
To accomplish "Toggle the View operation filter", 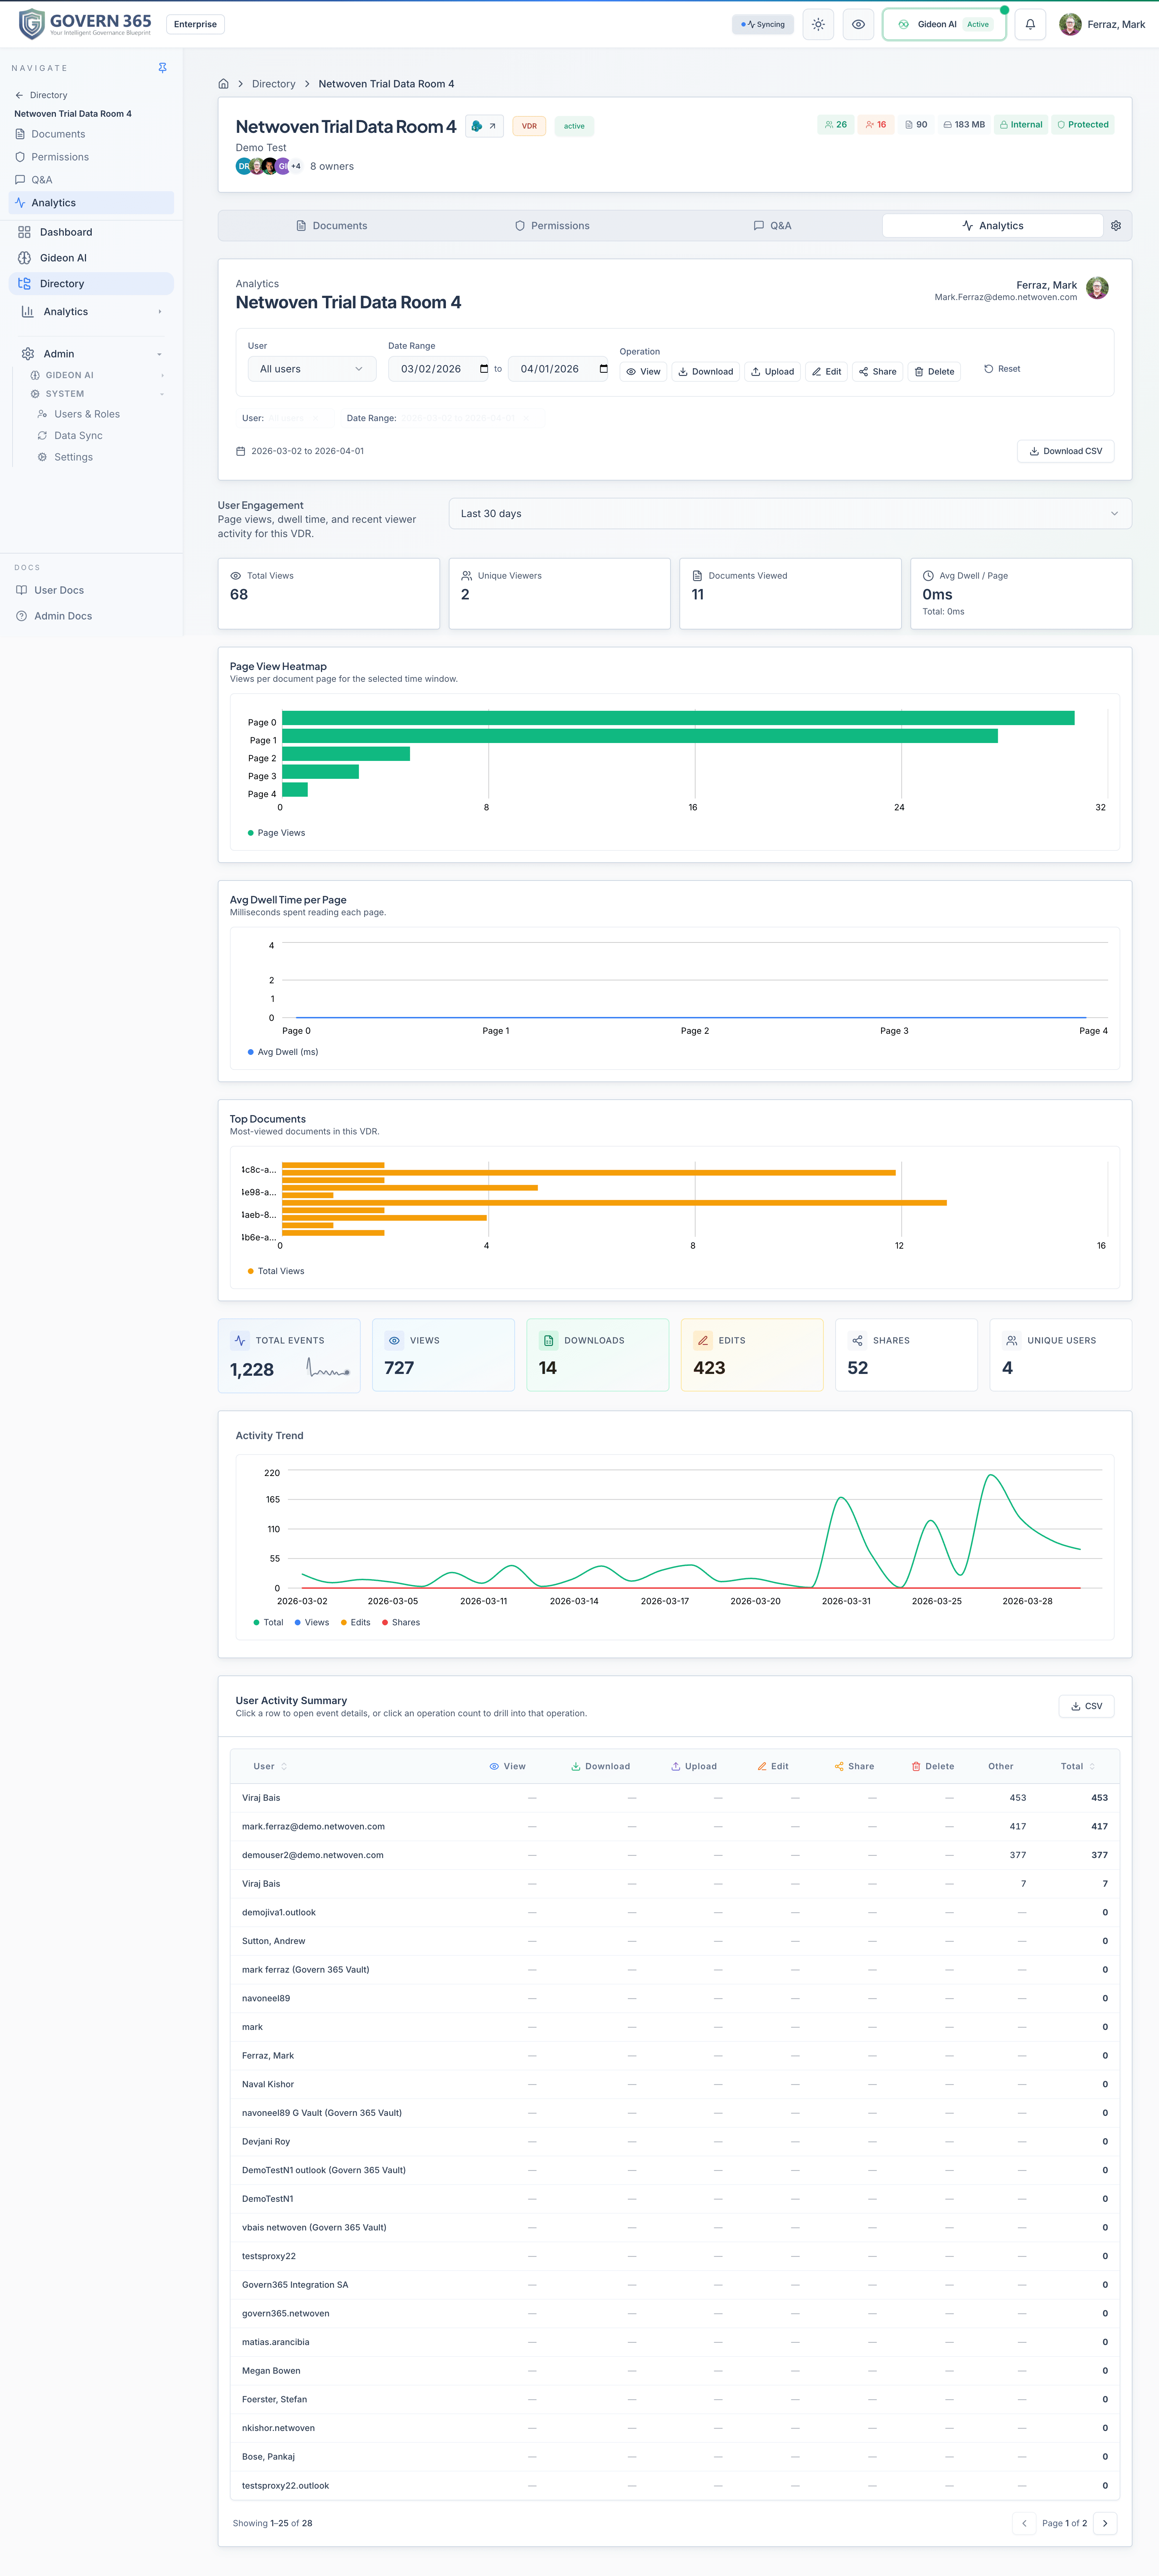I will (643, 372).
